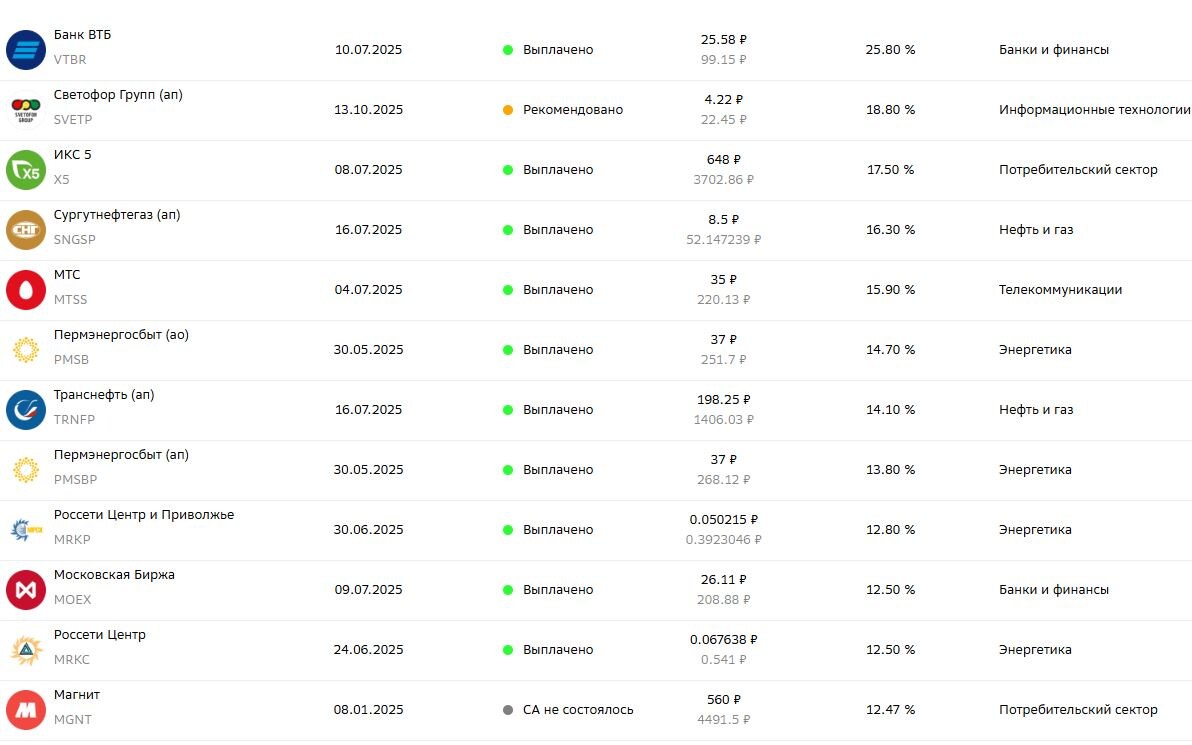Click the 18.80 % yield value
The height and width of the screenshot is (745, 1192).
[x=890, y=110]
